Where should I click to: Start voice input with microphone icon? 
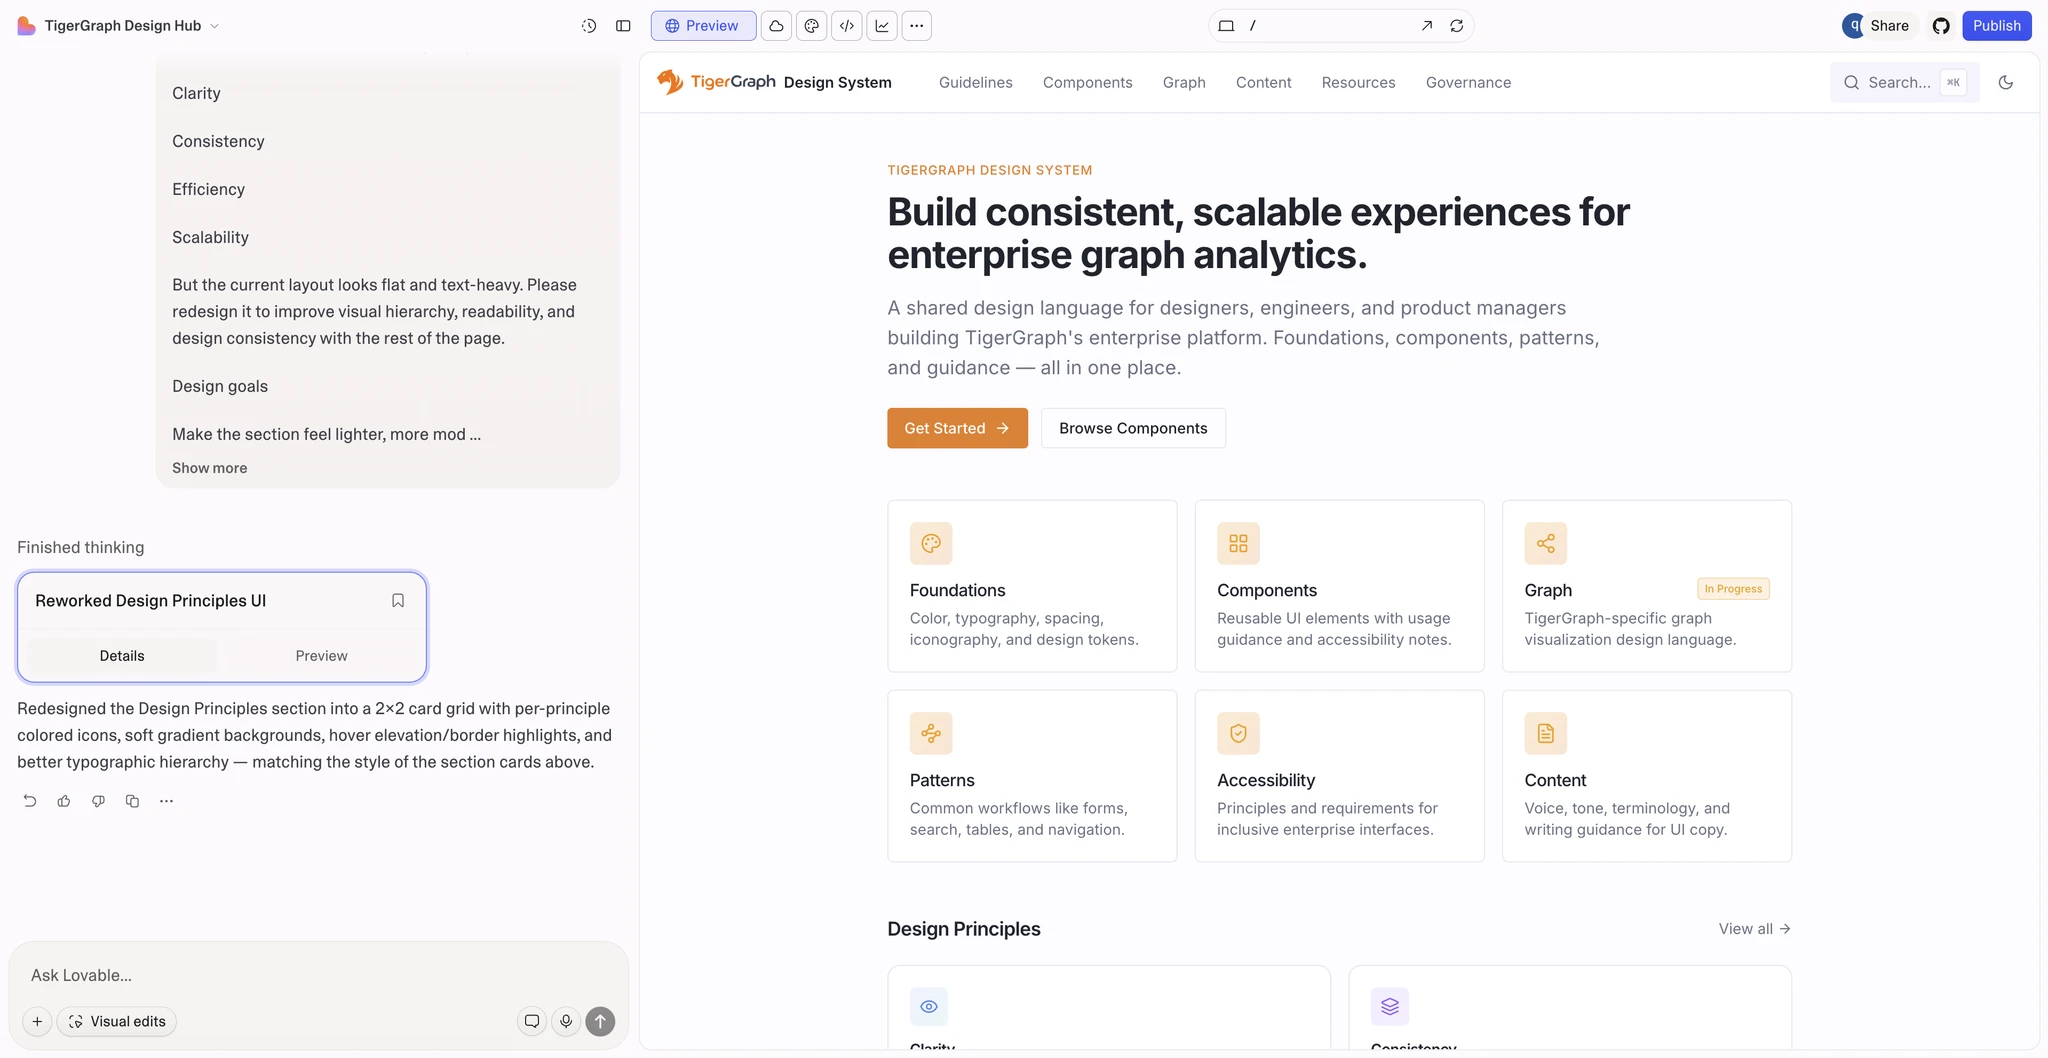pos(566,1021)
